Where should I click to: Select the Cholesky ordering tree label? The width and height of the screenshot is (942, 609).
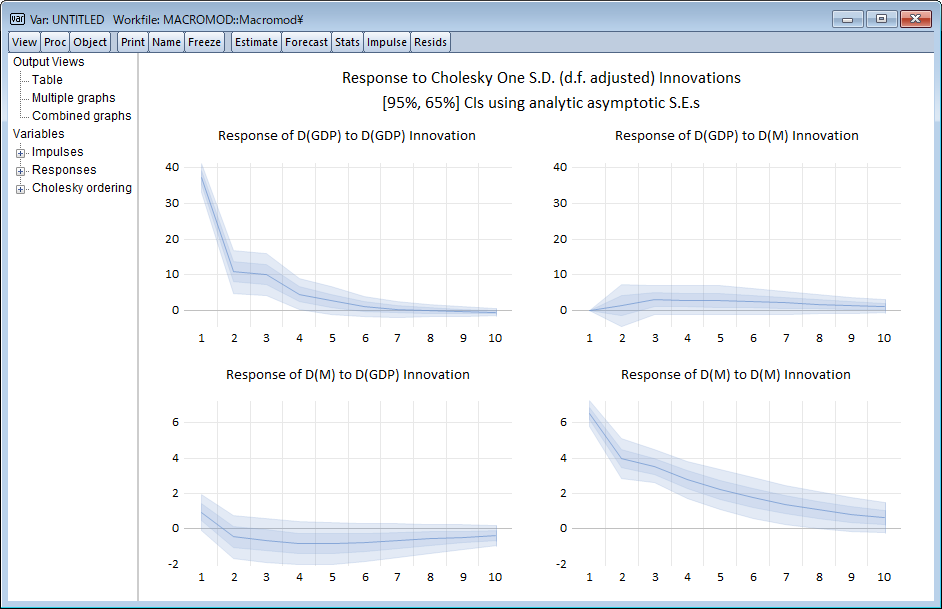(x=82, y=188)
